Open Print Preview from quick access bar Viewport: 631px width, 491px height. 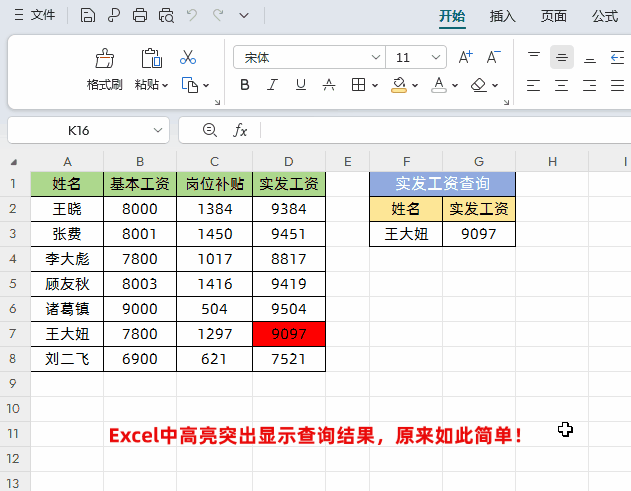[166, 15]
